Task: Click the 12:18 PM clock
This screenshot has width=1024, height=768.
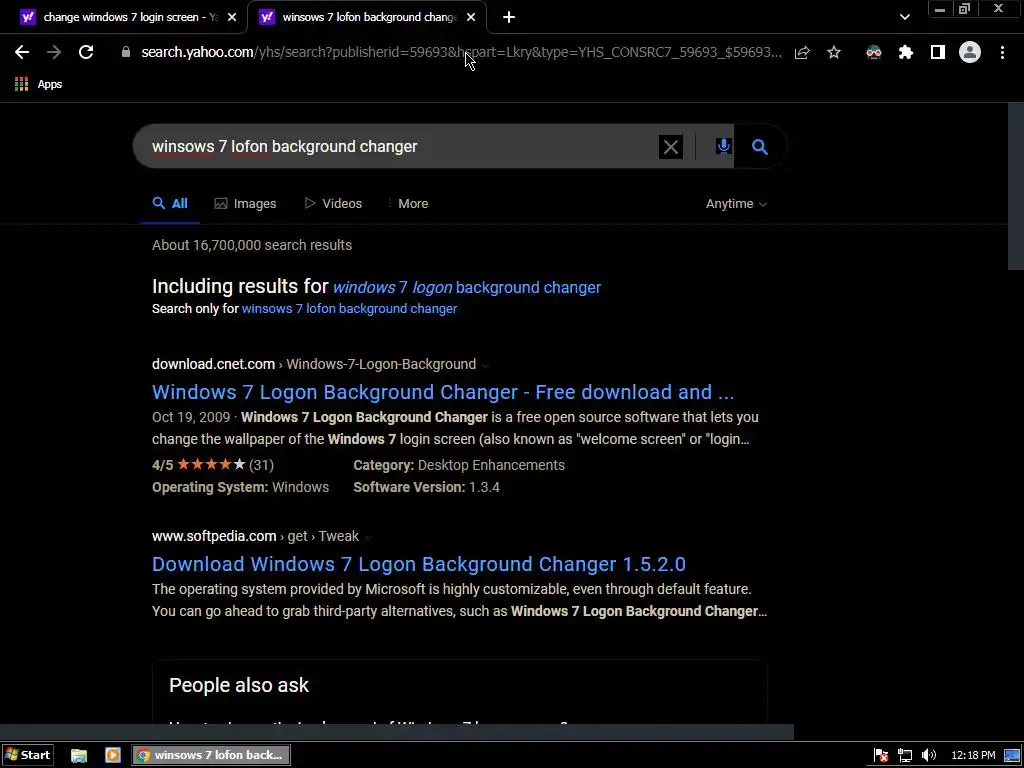Action: pos(973,756)
